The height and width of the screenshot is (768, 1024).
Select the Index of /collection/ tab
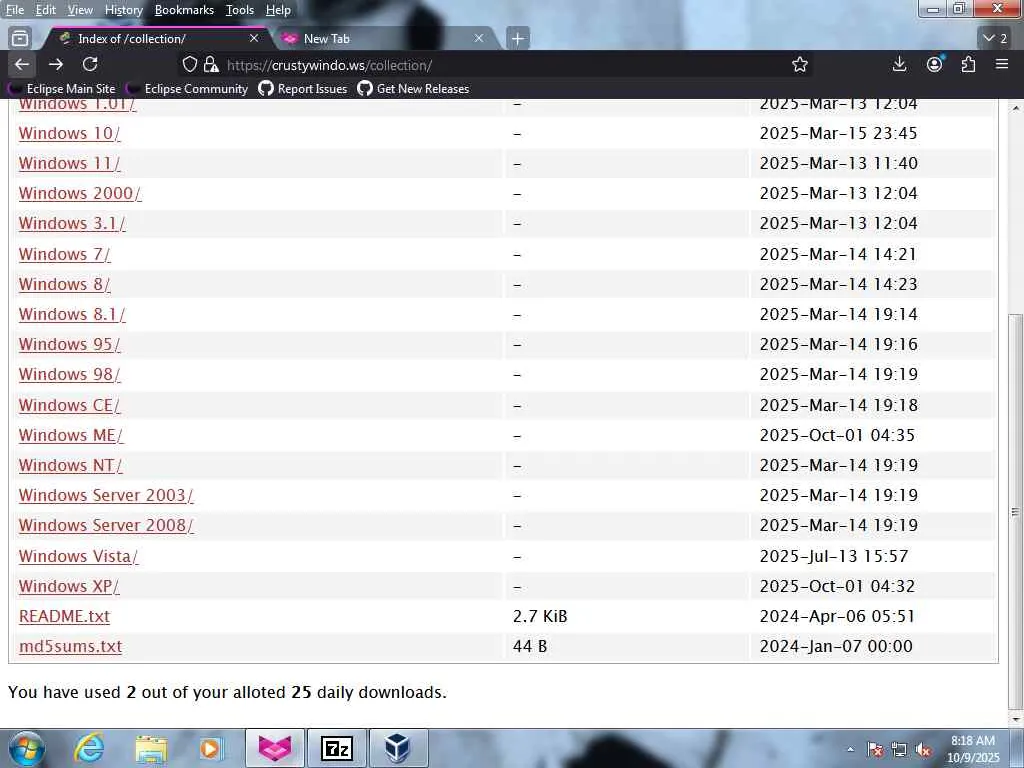click(x=157, y=39)
